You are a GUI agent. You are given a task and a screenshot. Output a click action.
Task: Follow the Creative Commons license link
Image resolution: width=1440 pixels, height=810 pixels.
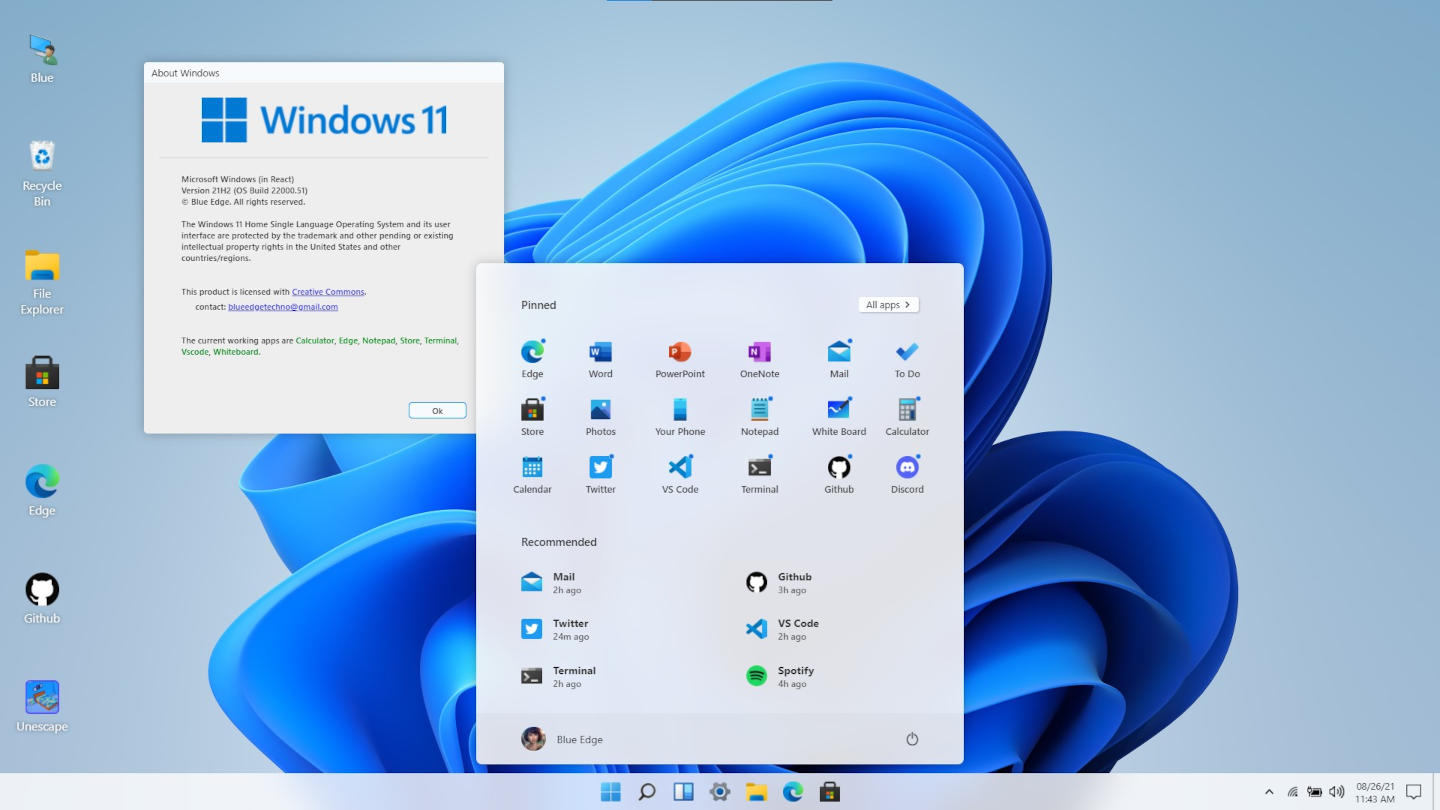(328, 292)
